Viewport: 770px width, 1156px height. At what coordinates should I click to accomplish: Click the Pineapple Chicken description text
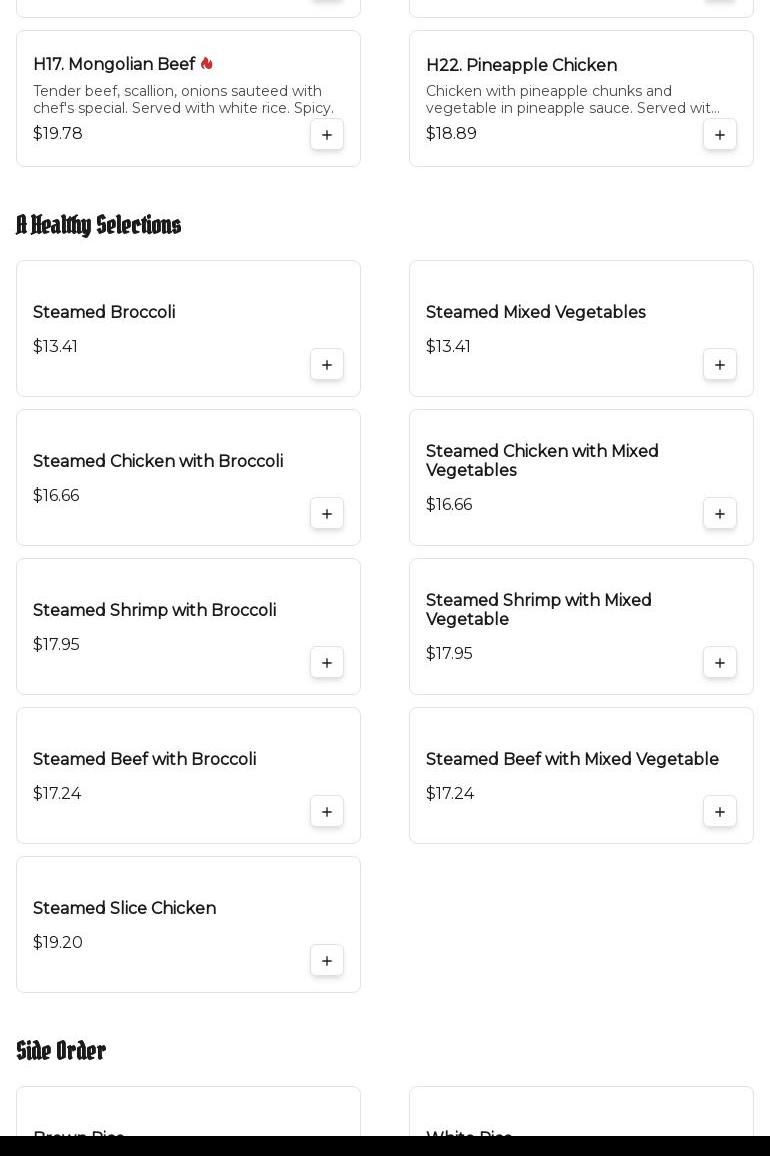click(x=572, y=99)
